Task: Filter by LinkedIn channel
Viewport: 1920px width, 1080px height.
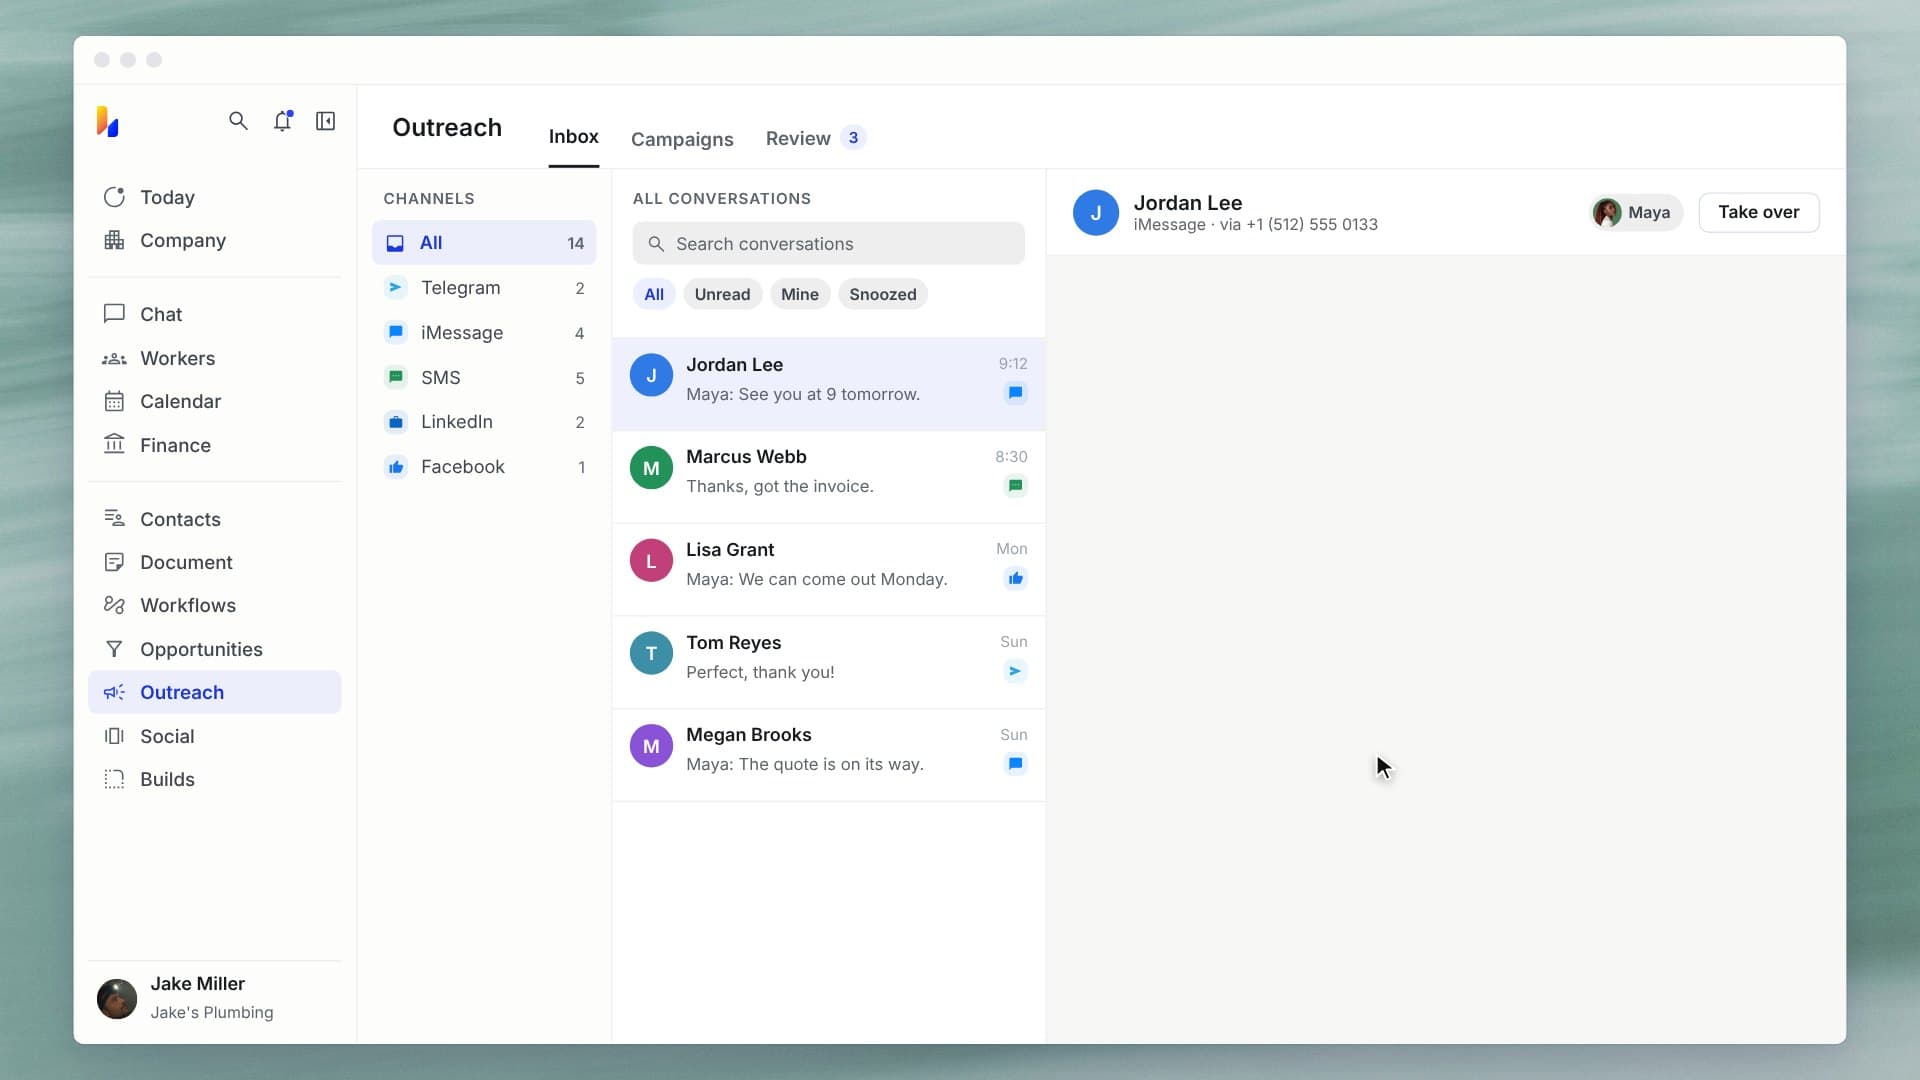Action: tap(484, 422)
